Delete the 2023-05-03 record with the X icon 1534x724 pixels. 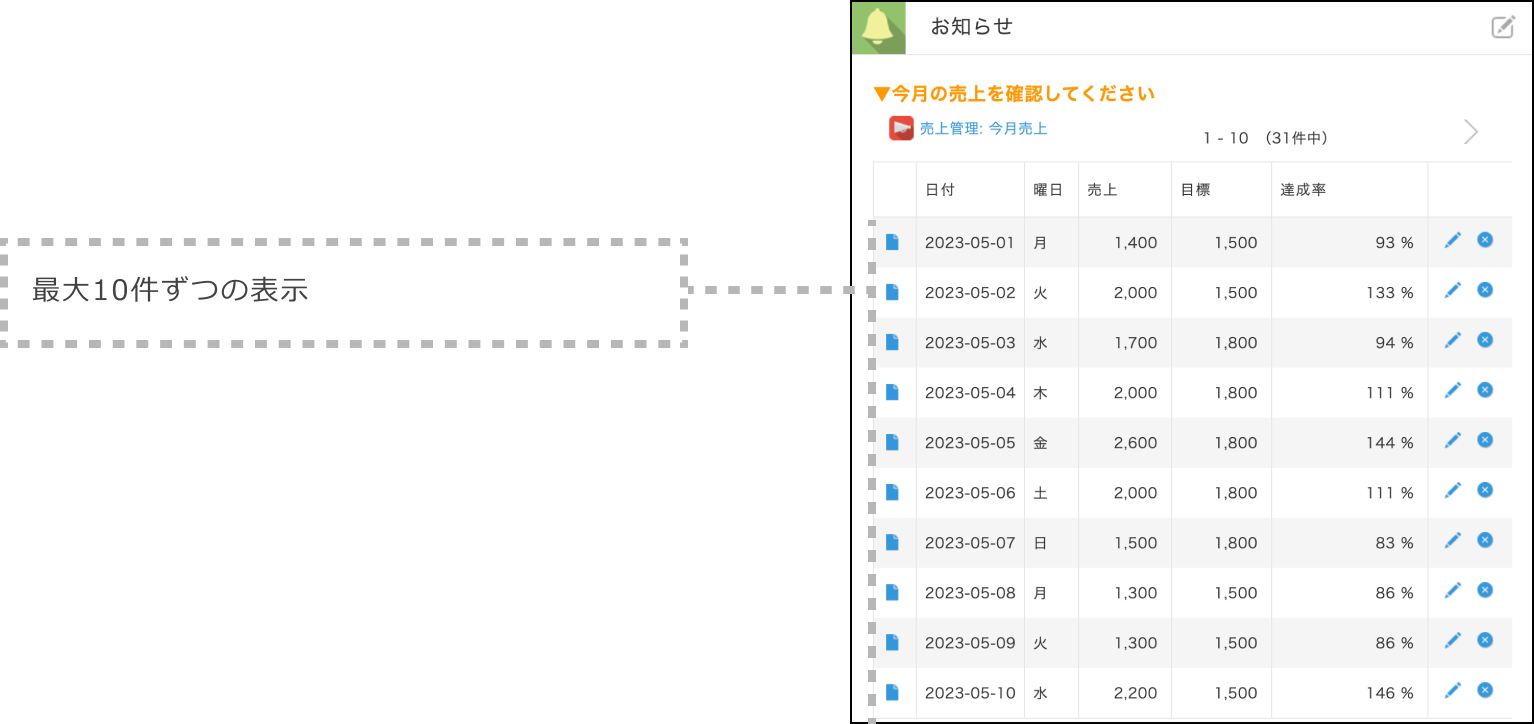pyautogui.click(x=1484, y=341)
